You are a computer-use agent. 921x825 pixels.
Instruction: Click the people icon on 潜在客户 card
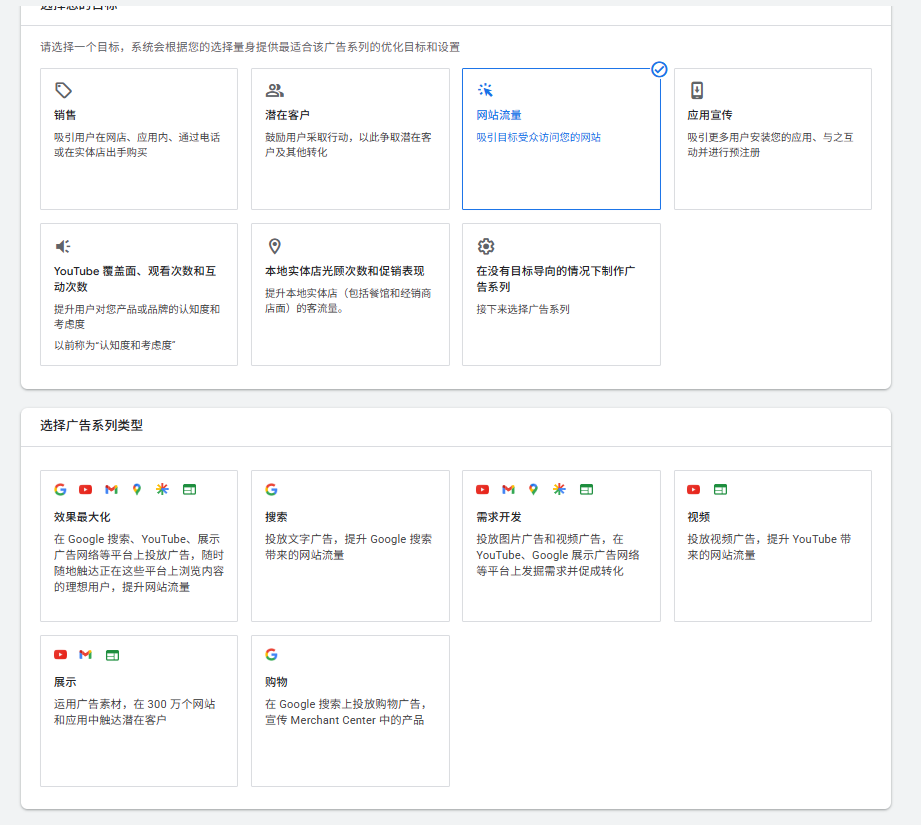pos(274,90)
